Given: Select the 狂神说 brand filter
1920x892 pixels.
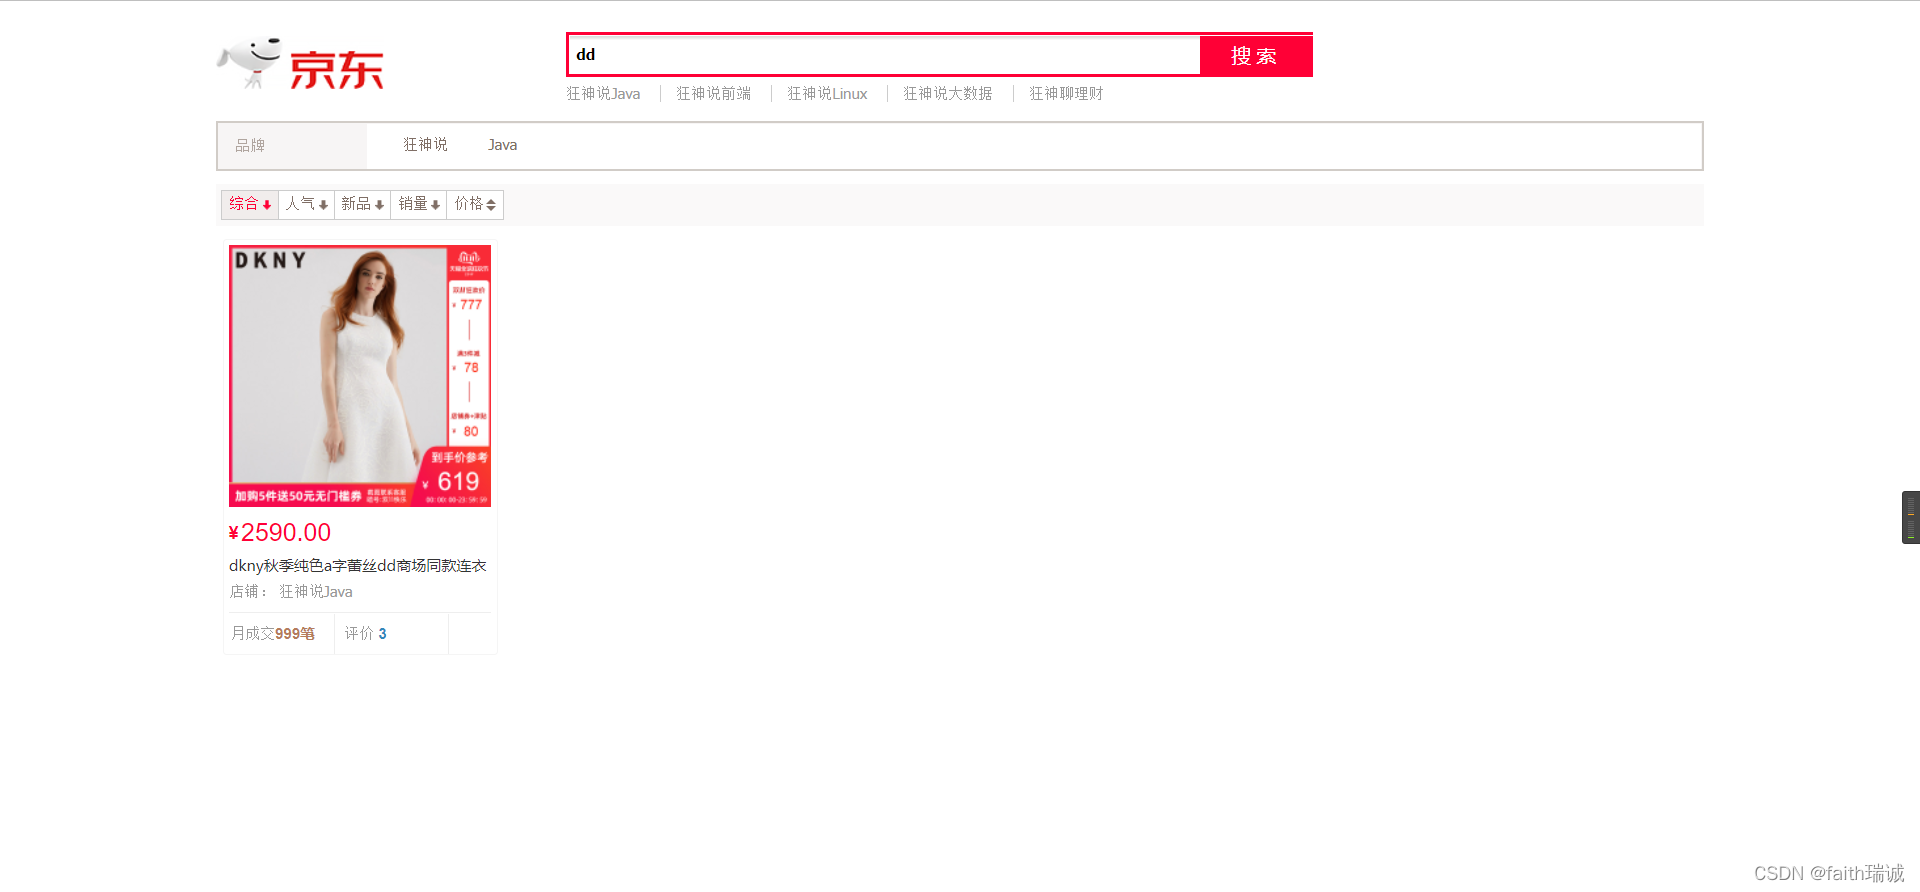Looking at the screenshot, I should tap(425, 145).
